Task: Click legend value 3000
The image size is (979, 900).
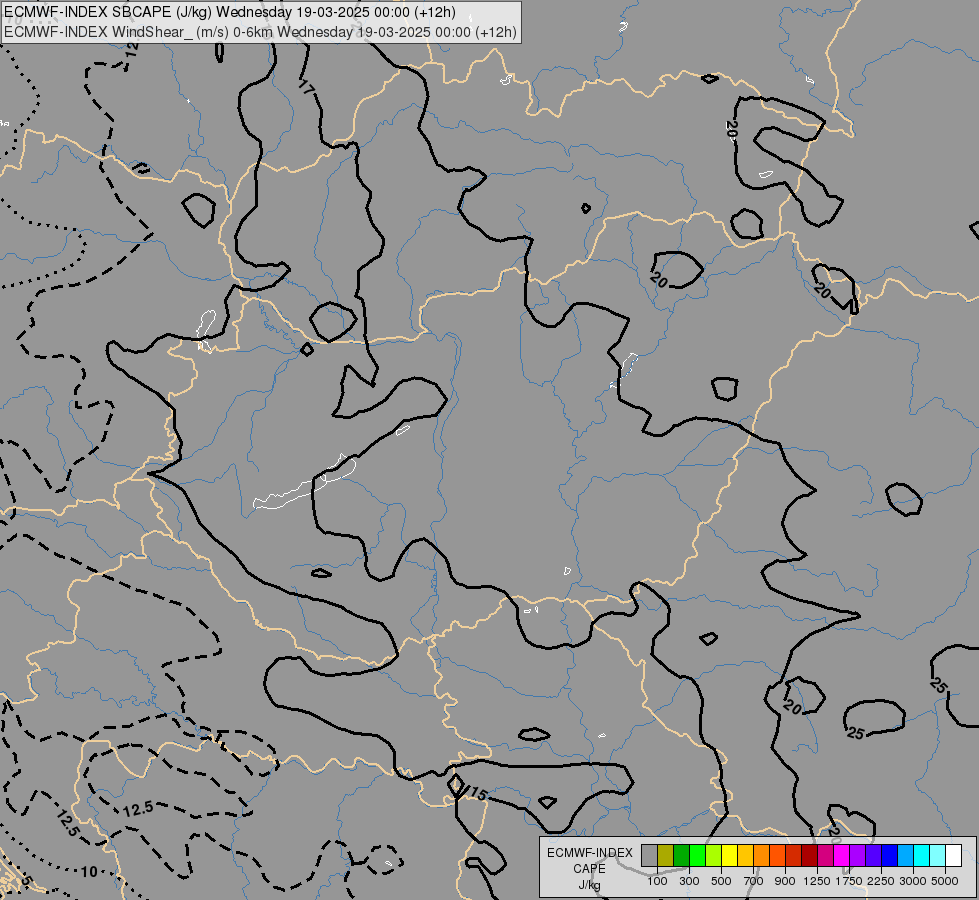Action: [913, 881]
